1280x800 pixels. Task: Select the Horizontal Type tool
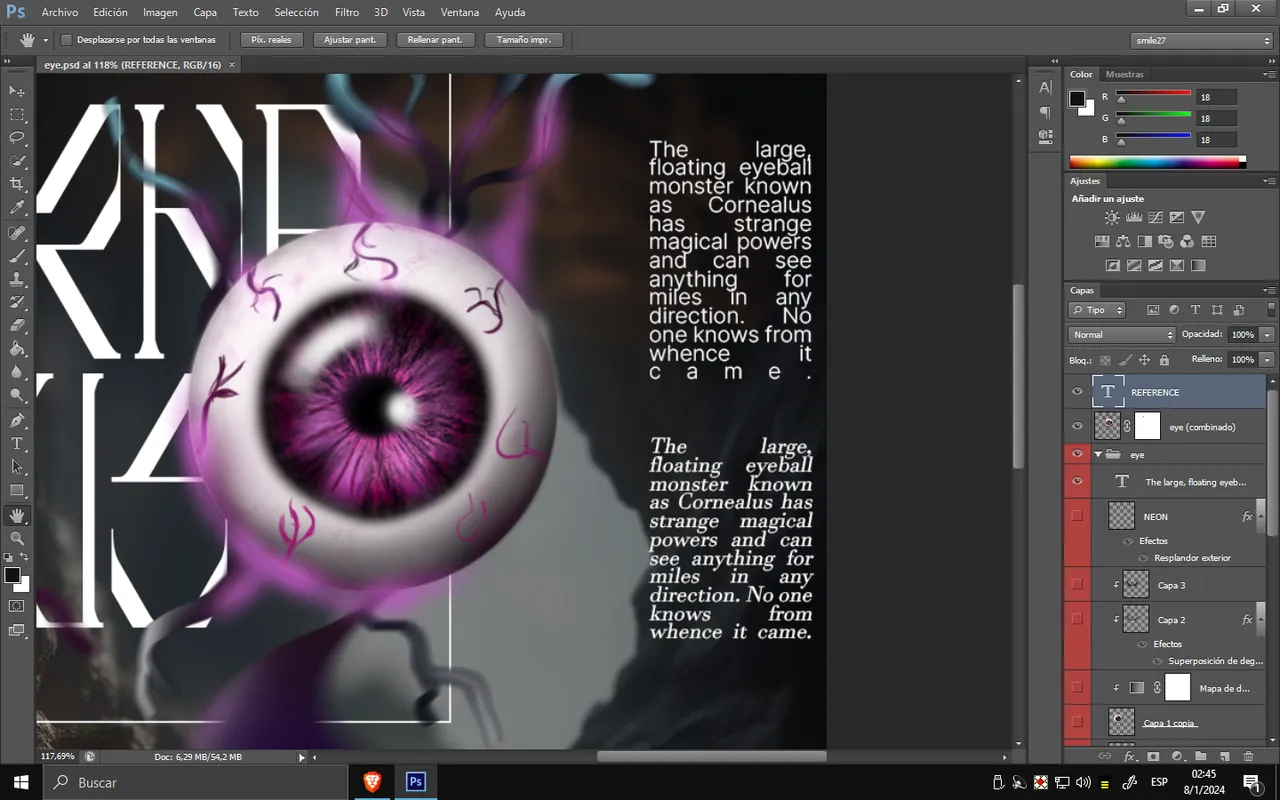(x=17, y=444)
